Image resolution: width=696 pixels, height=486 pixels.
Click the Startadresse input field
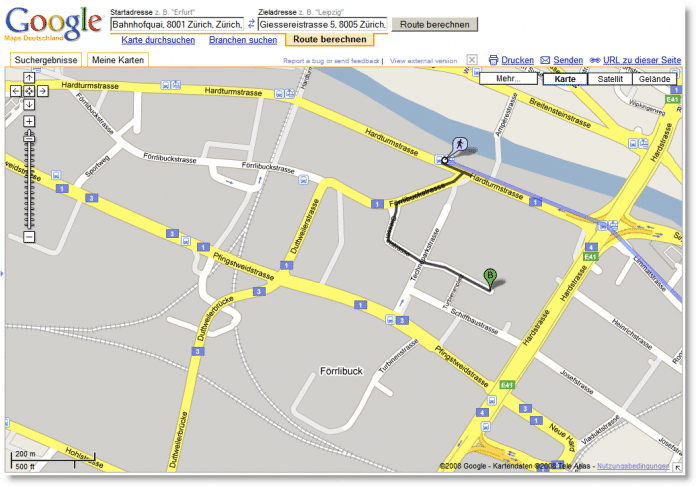tap(175, 23)
